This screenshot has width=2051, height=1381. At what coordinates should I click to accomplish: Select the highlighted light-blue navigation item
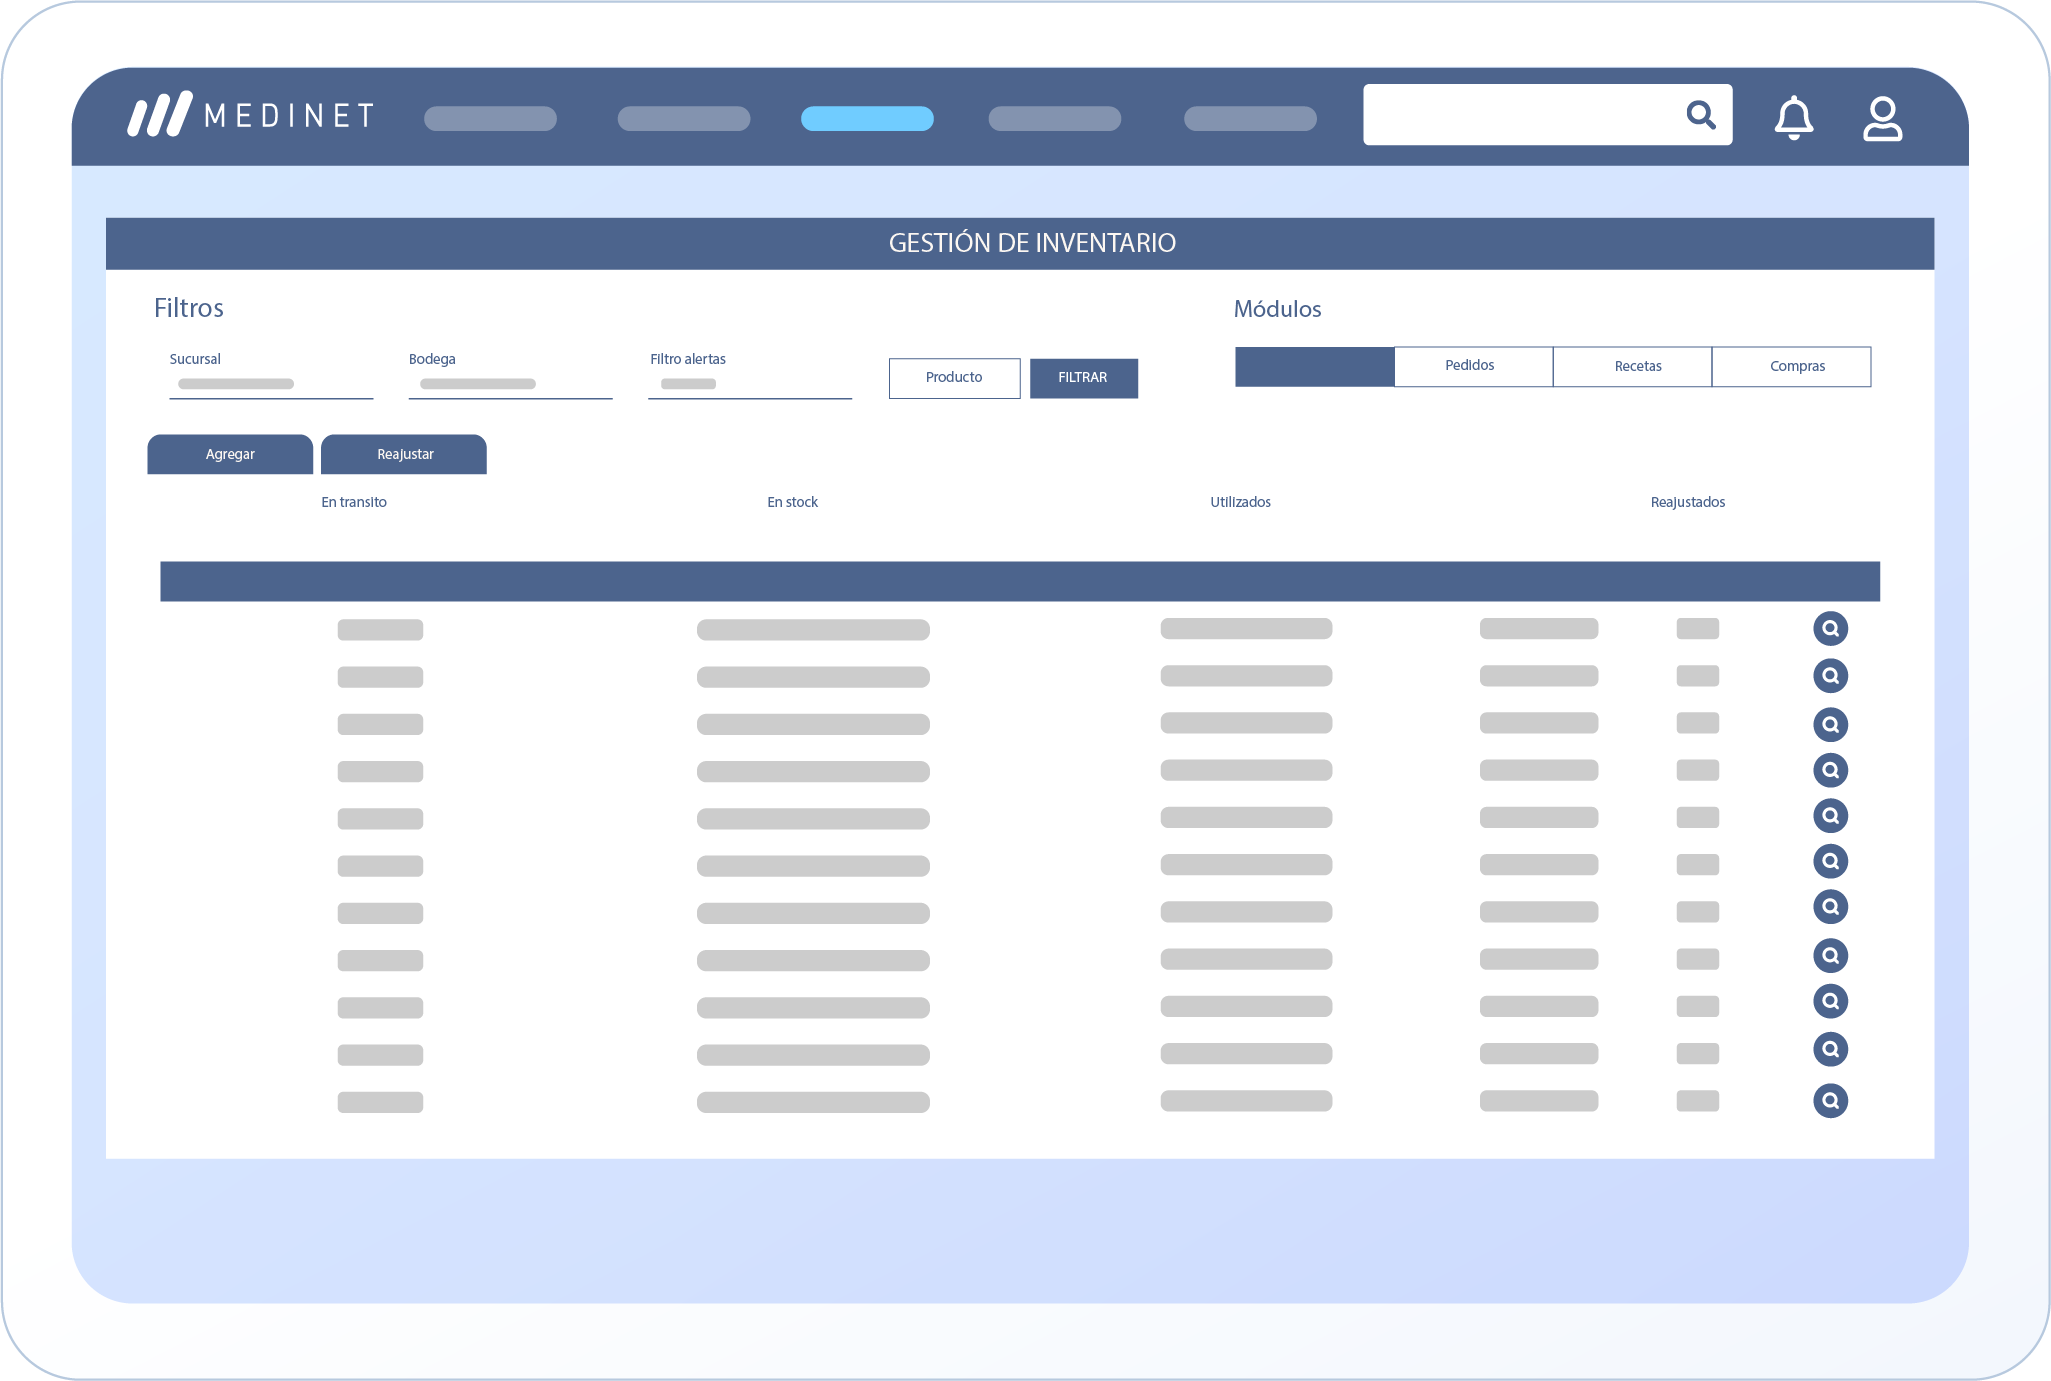pos(867,119)
